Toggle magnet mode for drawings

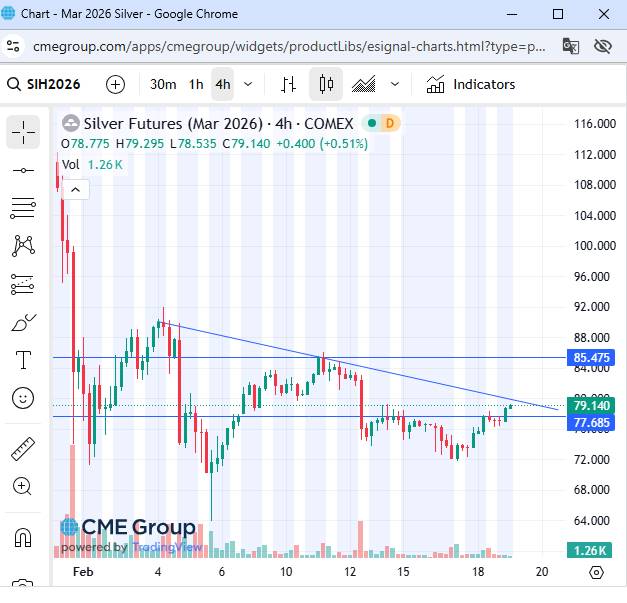tap(23, 537)
